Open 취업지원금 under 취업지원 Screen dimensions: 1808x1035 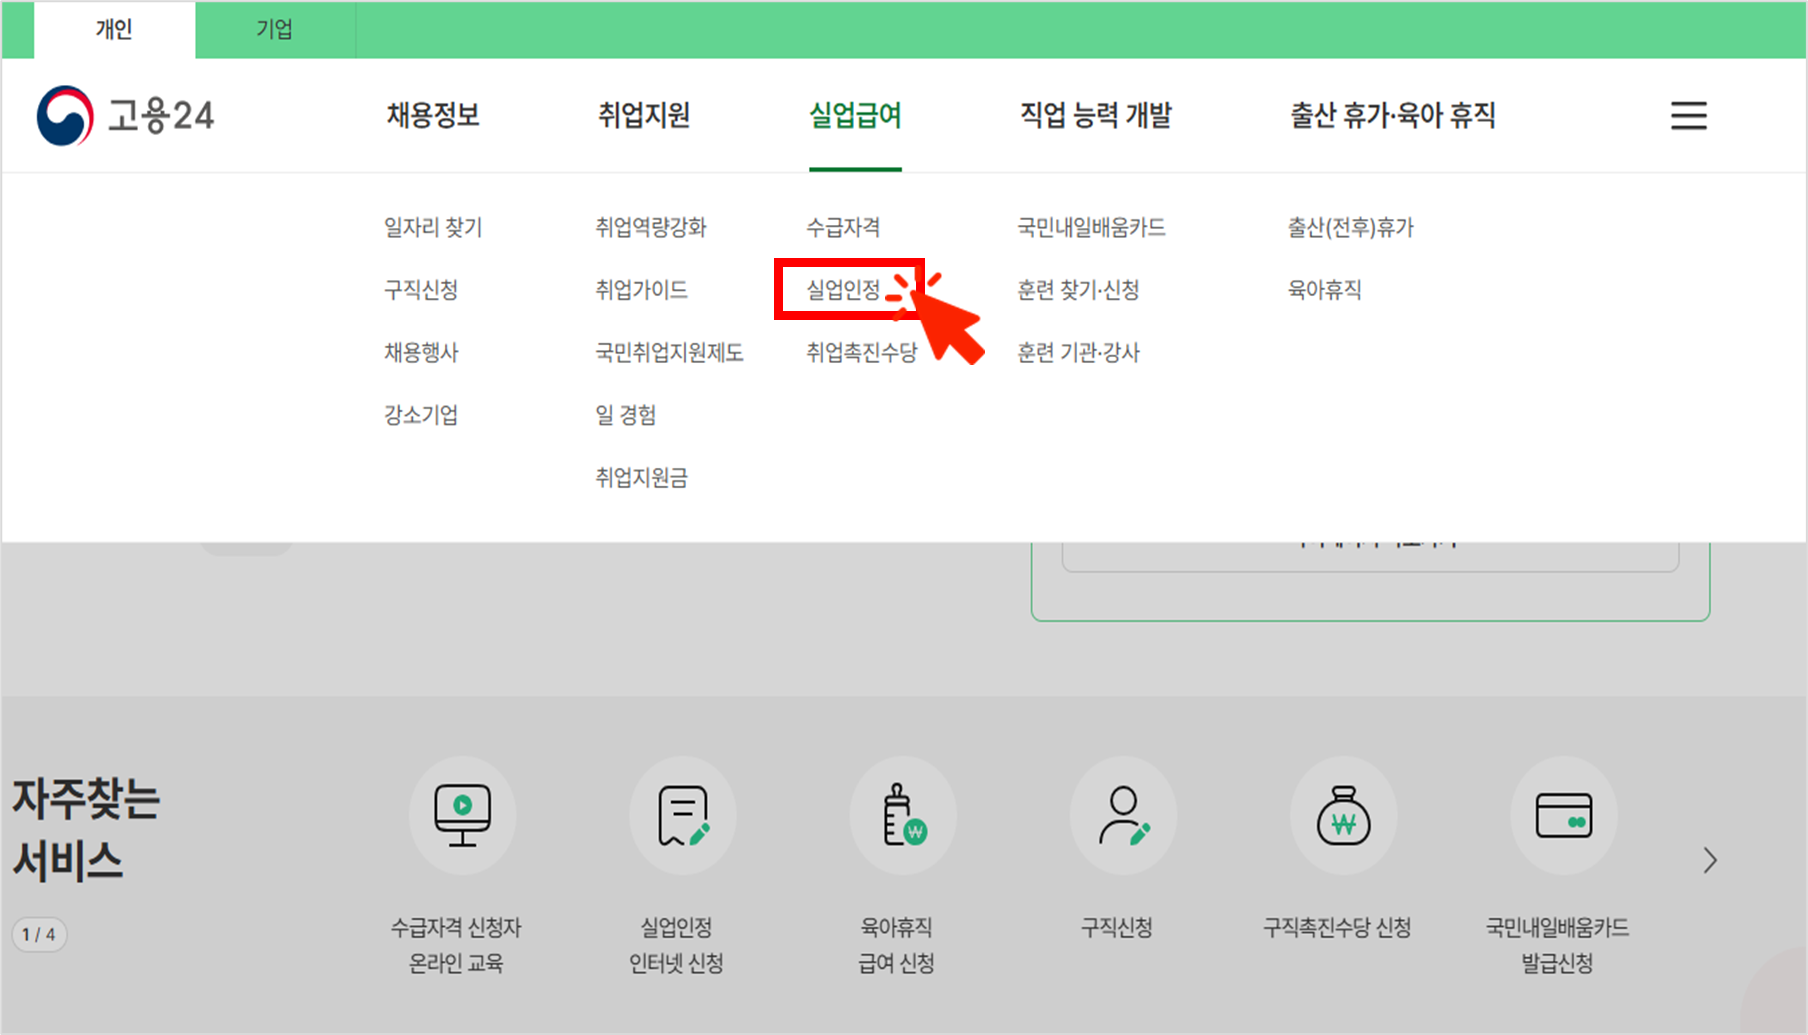pyautogui.click(x=641, y=477)
